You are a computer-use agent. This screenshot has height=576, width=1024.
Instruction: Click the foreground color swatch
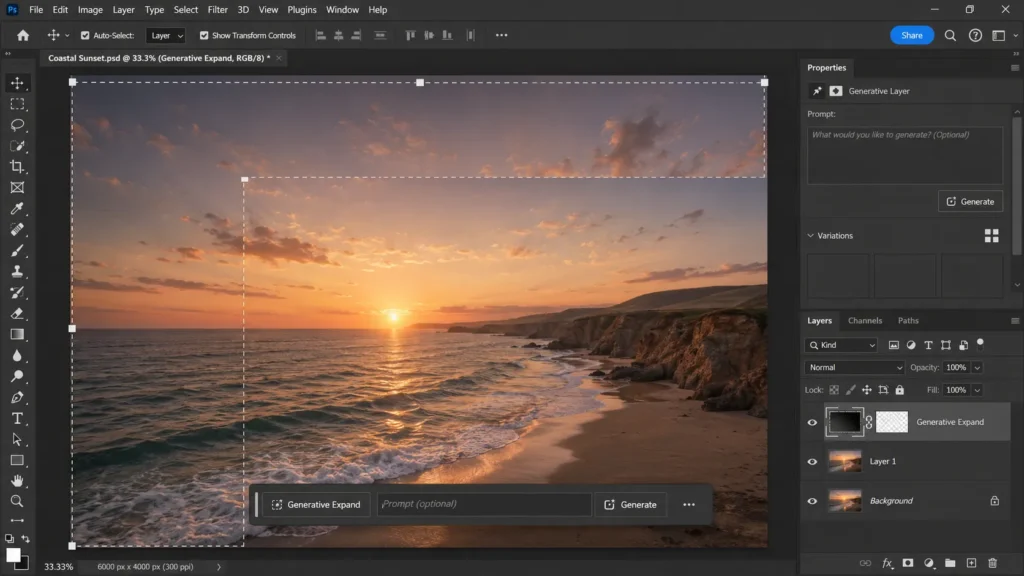[x=13, y=554]
